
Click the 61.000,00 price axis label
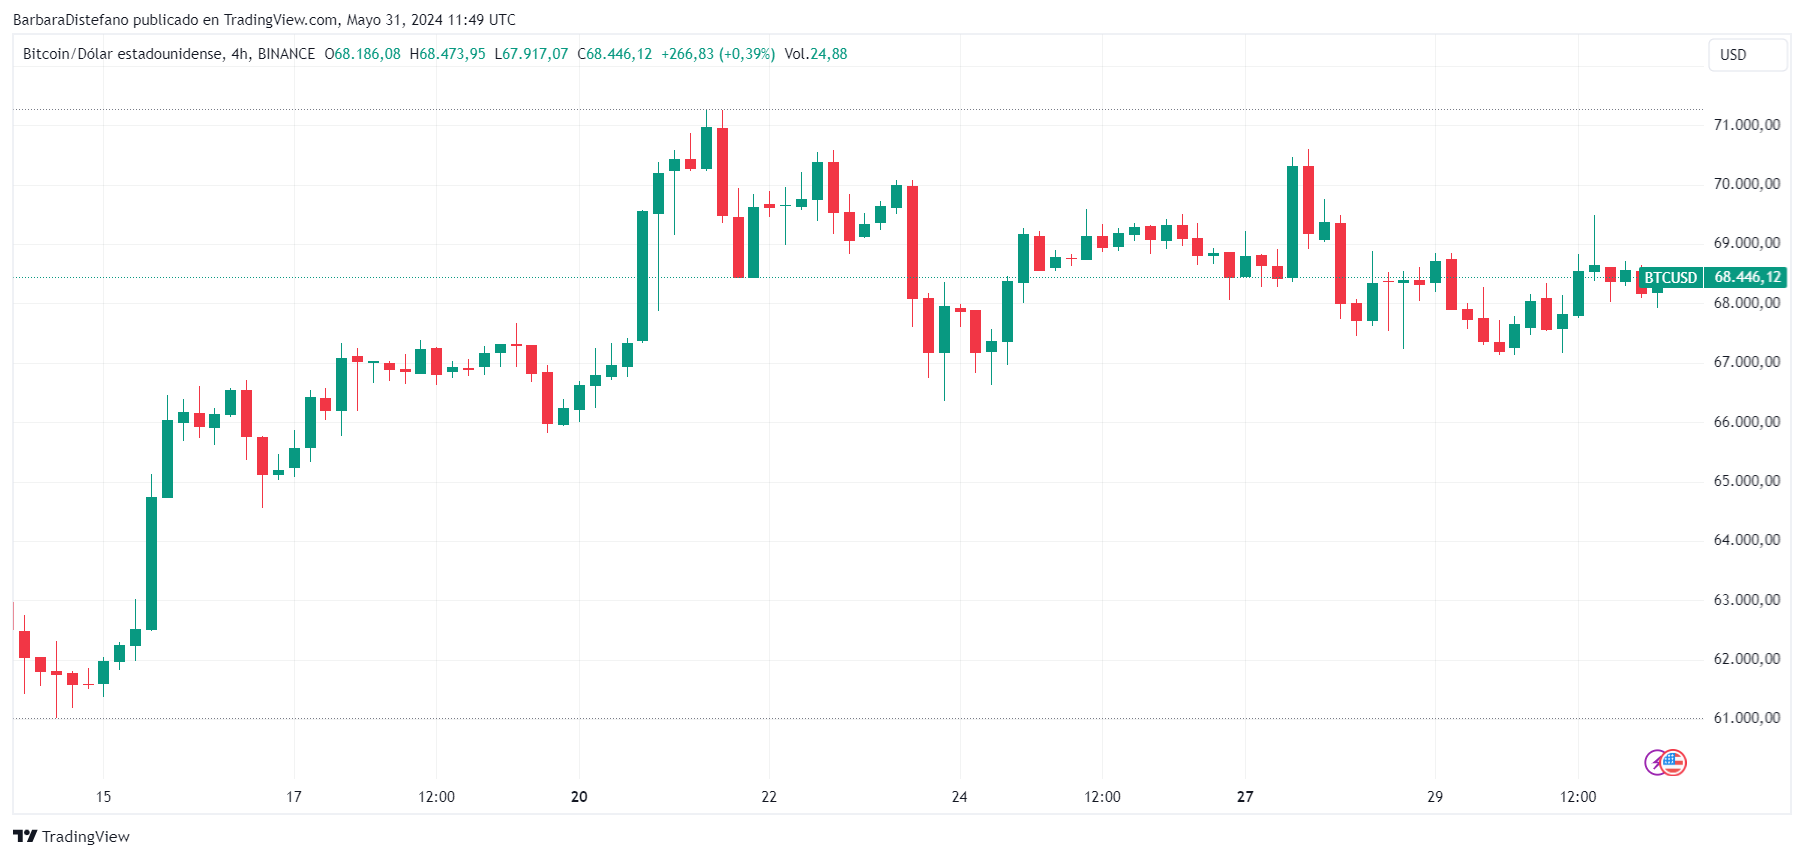[1746, 718]
